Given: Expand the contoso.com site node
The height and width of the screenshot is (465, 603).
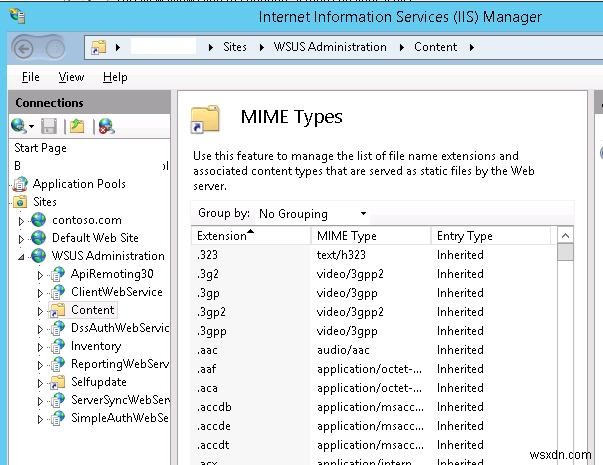Looking at the screenshot, I should 21,221.
